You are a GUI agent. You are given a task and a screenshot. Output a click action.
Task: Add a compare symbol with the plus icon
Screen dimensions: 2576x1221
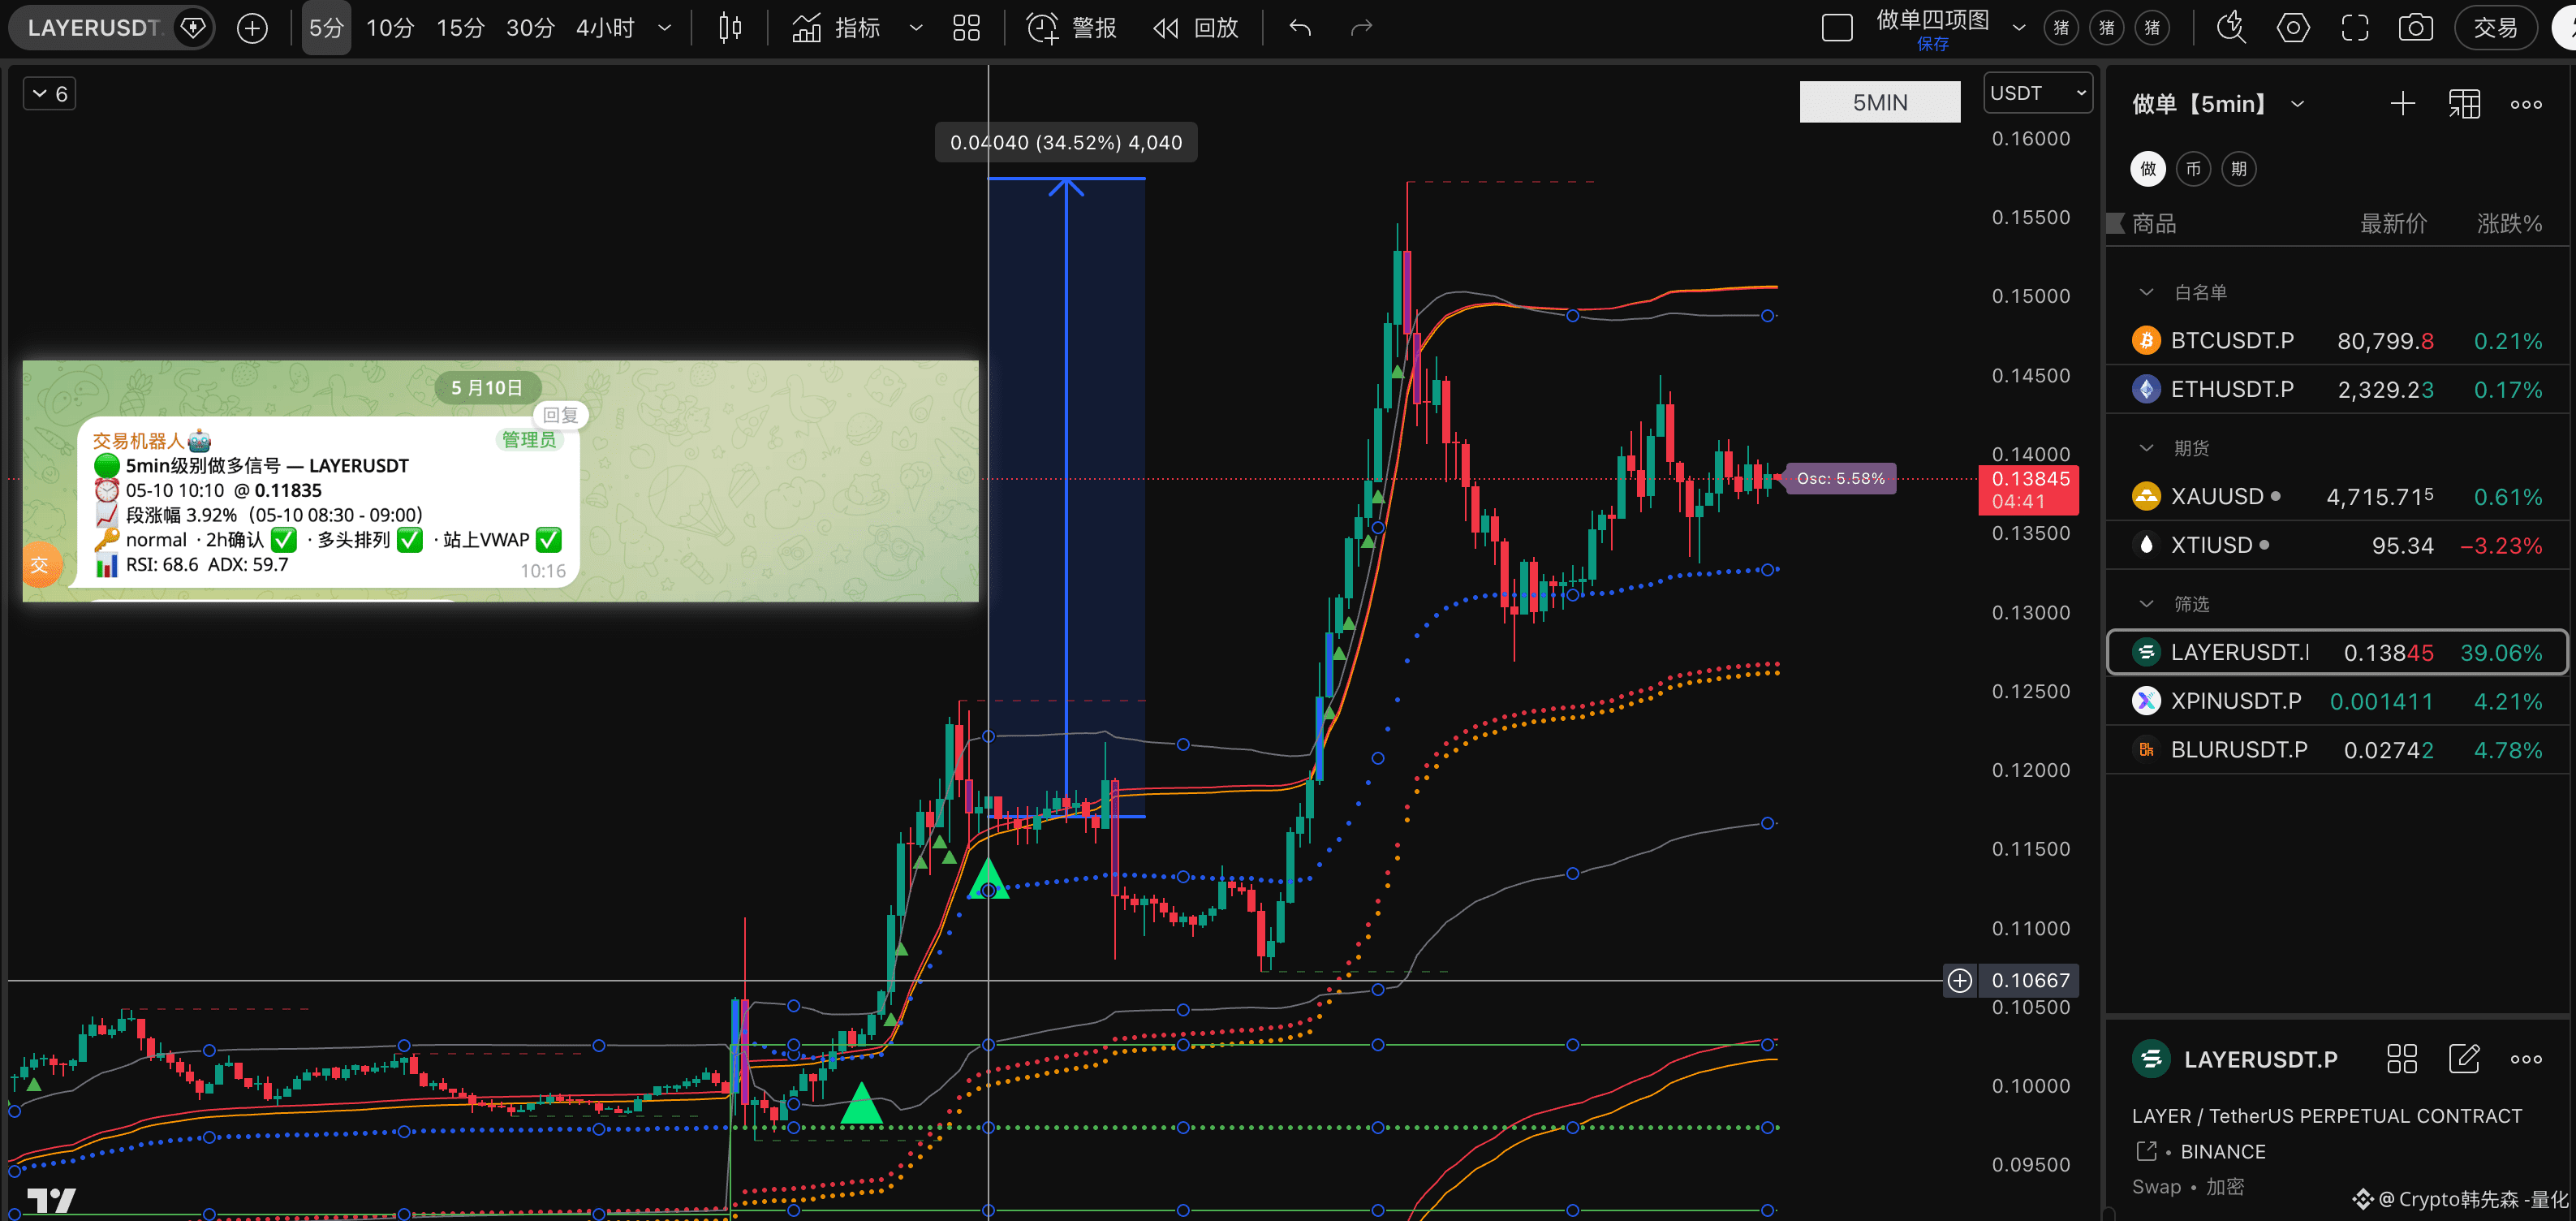[x=252, y=28]
